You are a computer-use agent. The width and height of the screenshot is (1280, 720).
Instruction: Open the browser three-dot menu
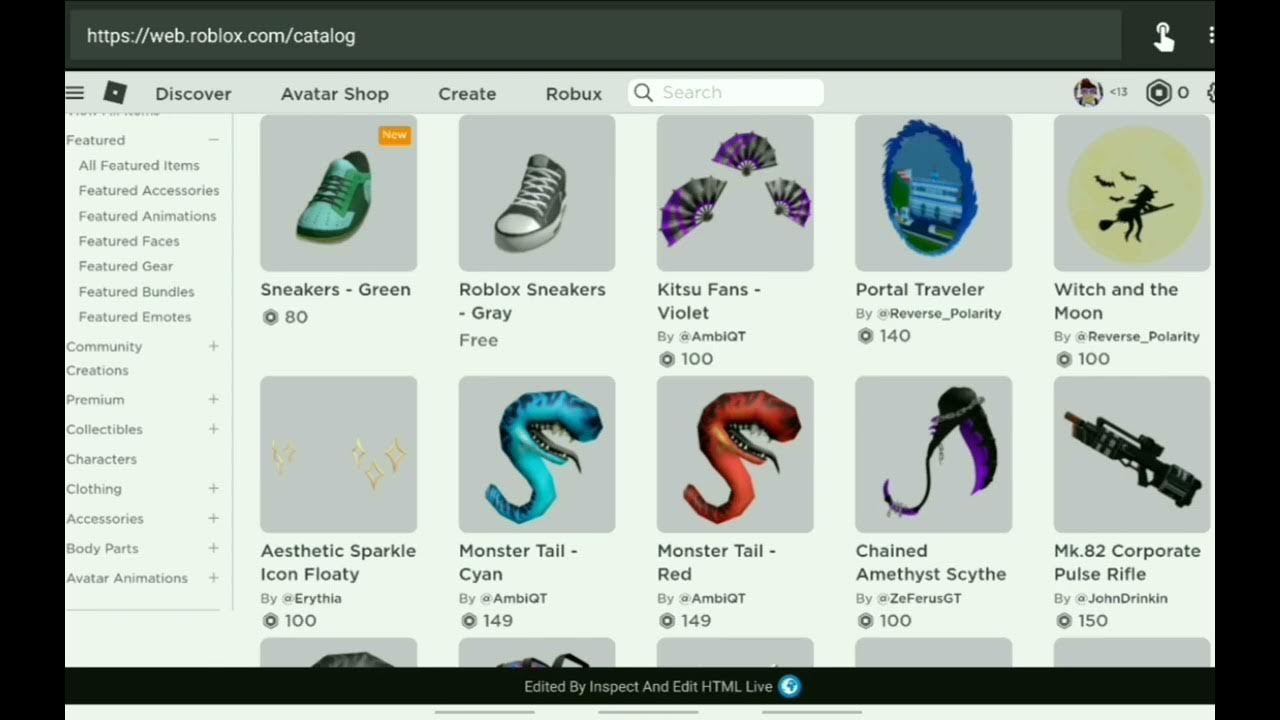1210,36
